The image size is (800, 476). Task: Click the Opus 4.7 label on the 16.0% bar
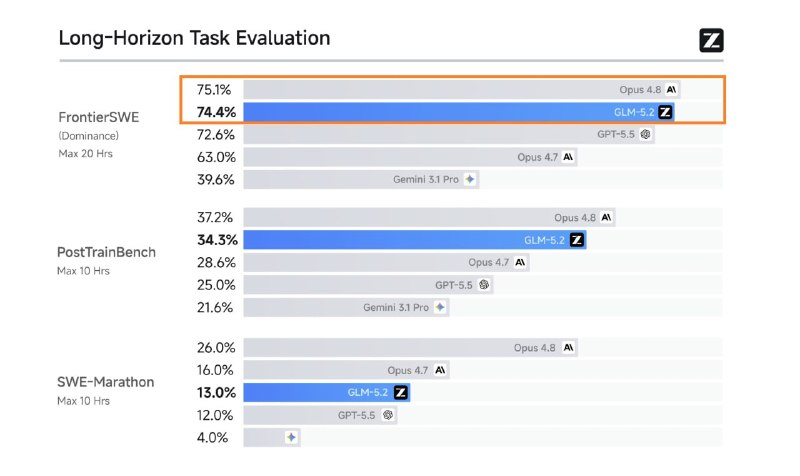point(407,370)
